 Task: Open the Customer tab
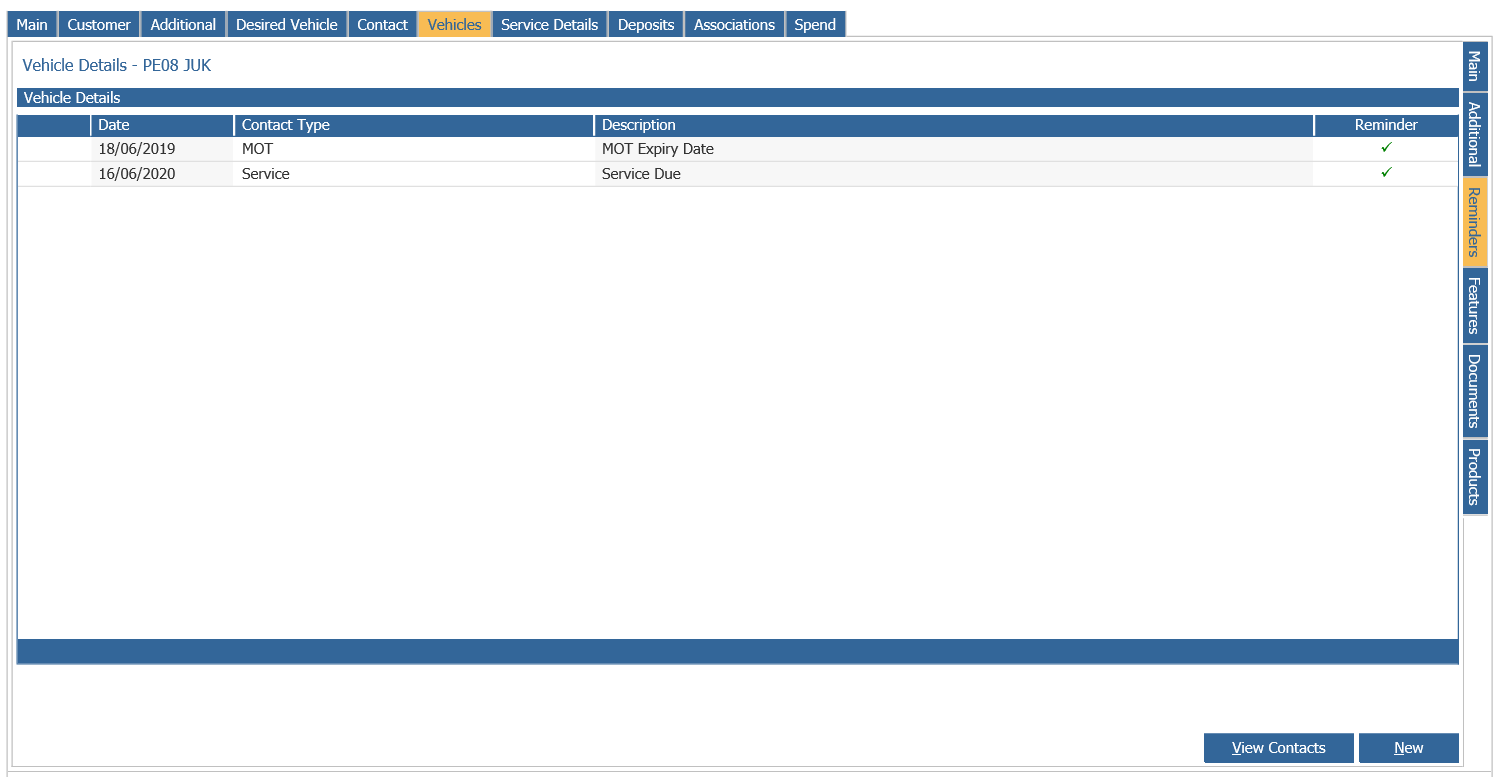coord(99,24)
